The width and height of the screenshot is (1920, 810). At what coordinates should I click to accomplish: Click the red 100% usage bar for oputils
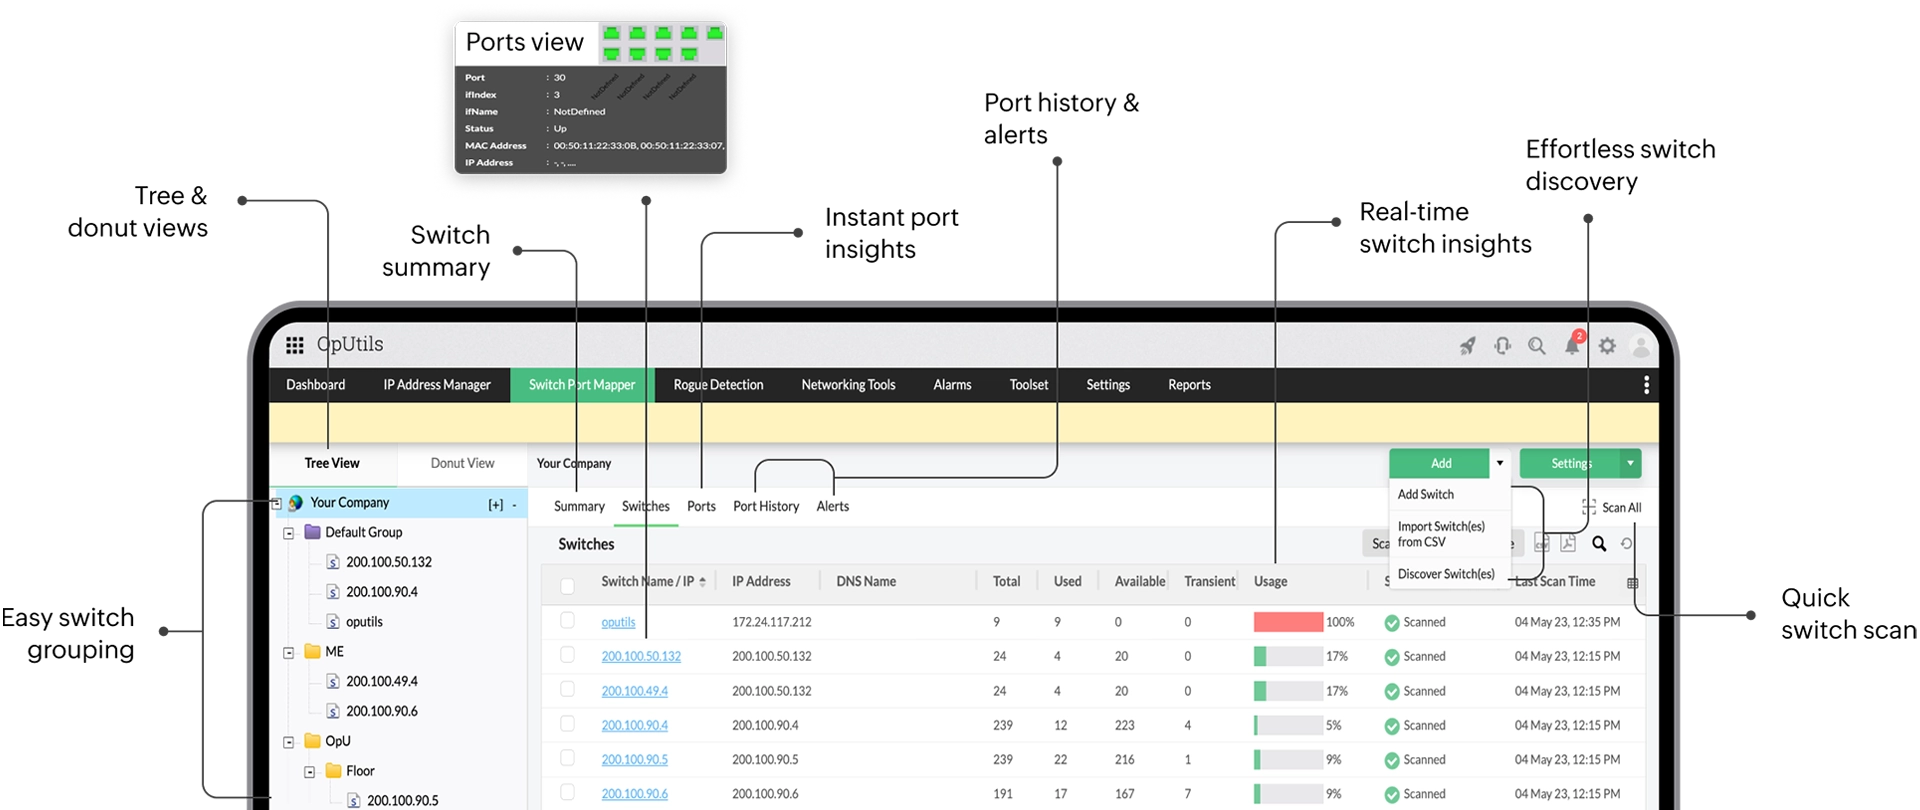click(1288, 622)
